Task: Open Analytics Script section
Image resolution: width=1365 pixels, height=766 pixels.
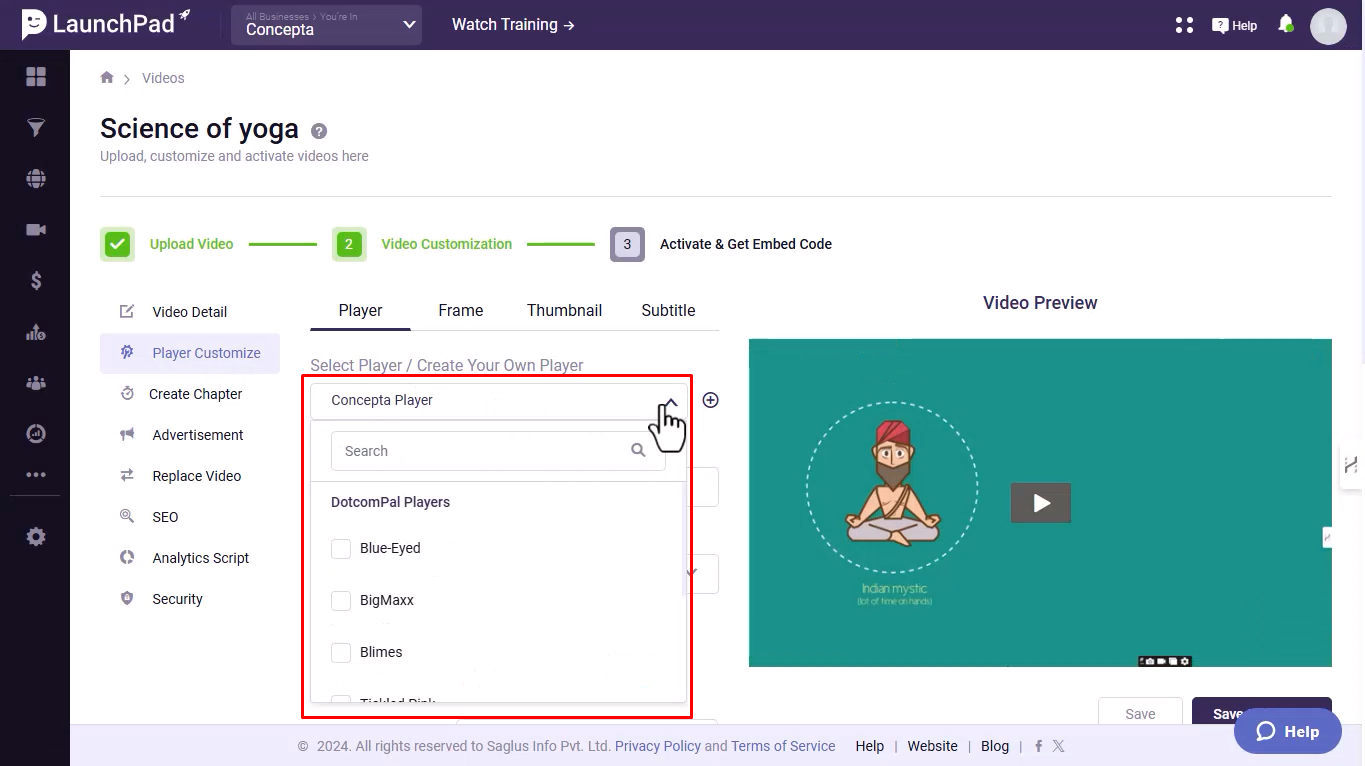Action: 190,558
